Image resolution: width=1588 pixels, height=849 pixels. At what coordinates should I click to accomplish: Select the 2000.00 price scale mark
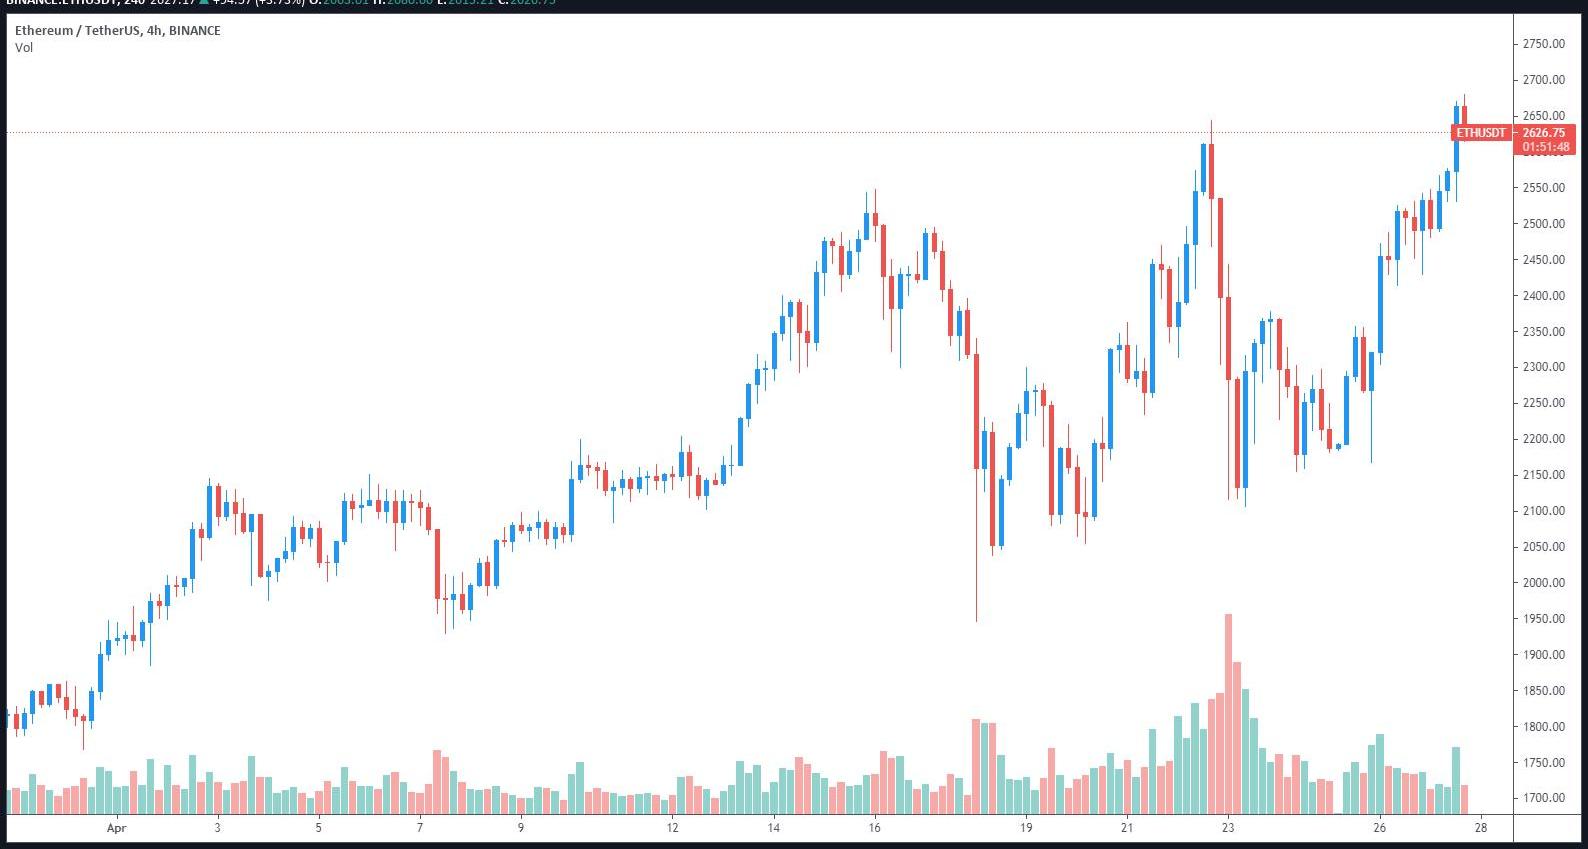pos(1544,583)
